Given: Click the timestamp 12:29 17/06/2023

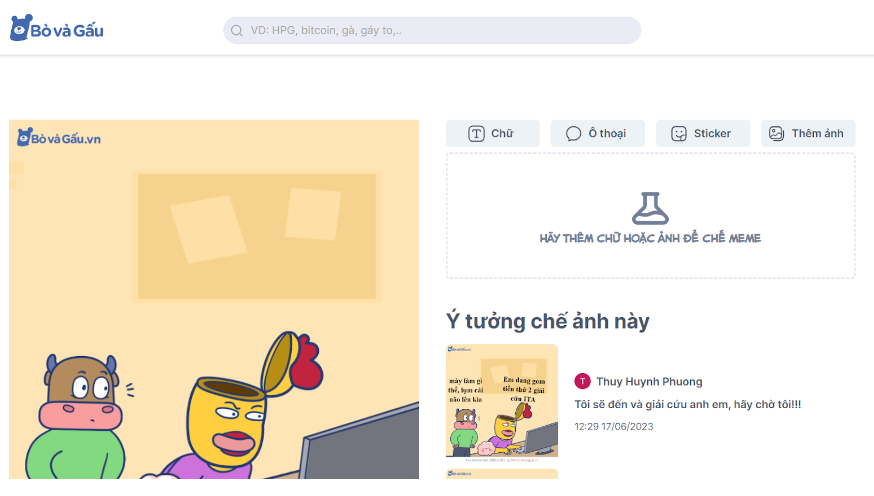Looking at the screenshot, I should (x=614, y=426).
